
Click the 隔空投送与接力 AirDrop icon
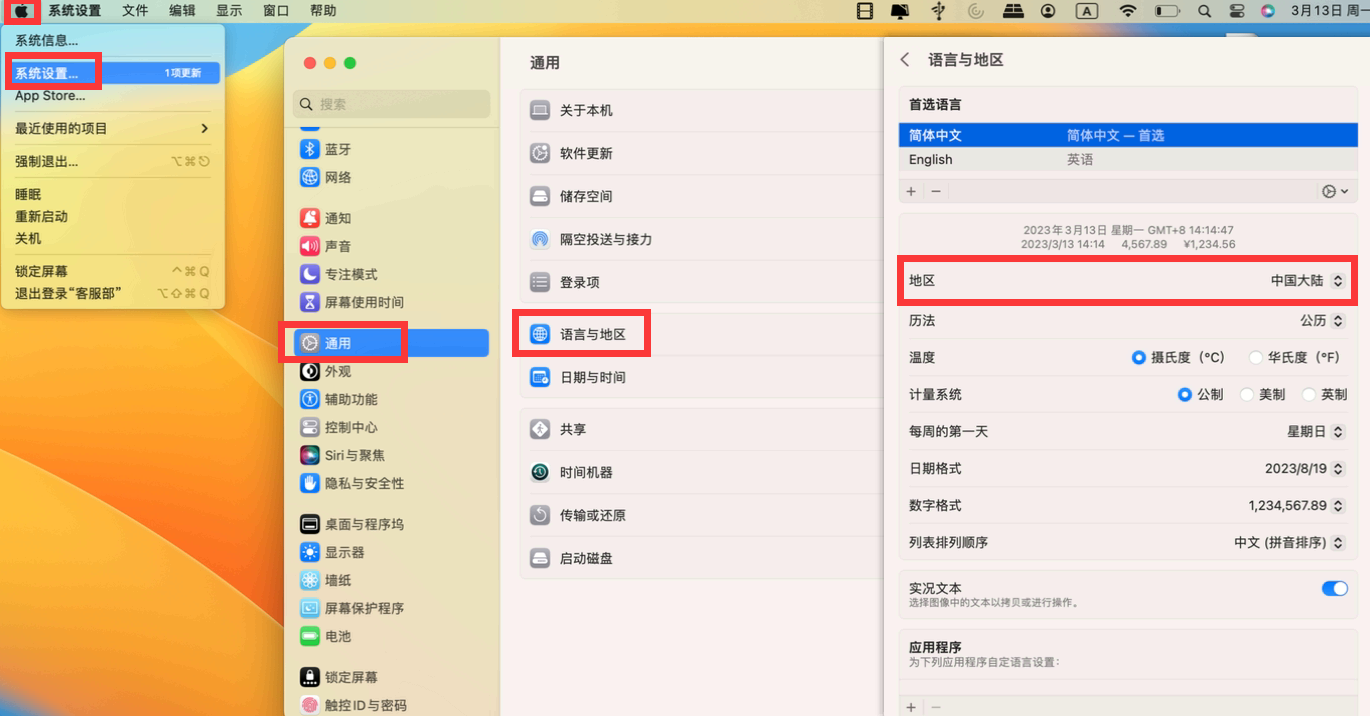pyautogui.click(x=540, y=239)
